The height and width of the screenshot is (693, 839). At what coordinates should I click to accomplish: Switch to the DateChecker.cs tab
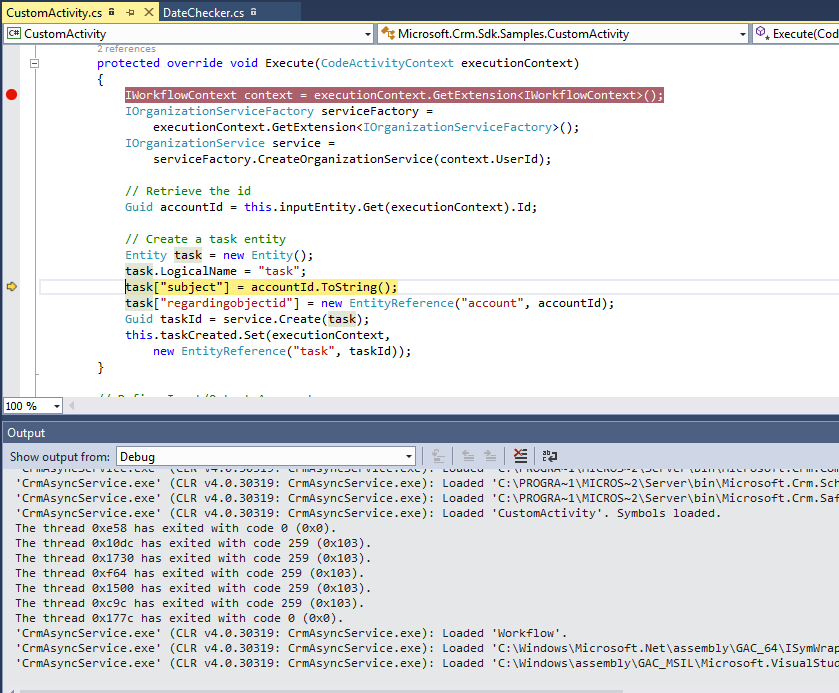(203, 12)
